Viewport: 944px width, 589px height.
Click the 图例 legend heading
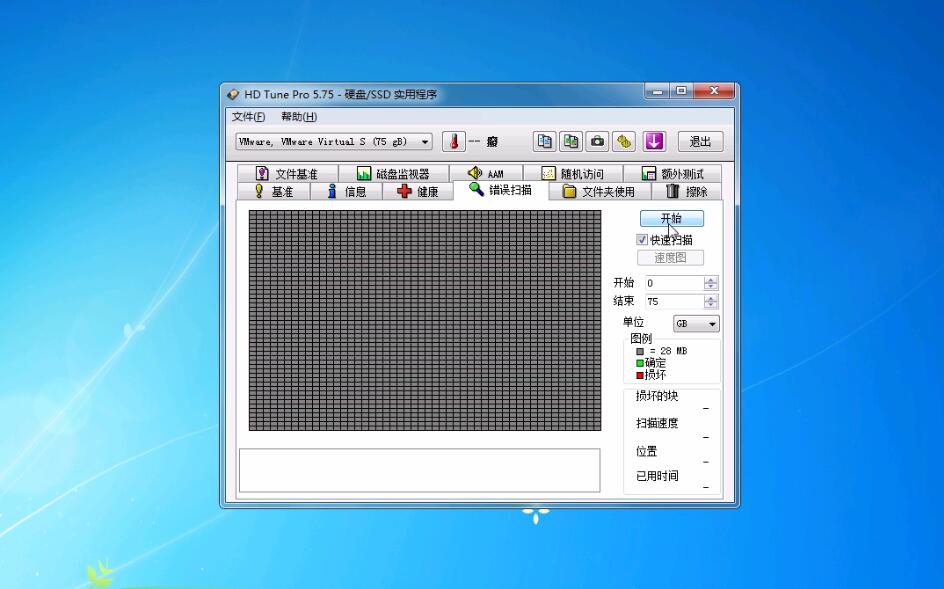pyautogui.click(x=641, y=338)
